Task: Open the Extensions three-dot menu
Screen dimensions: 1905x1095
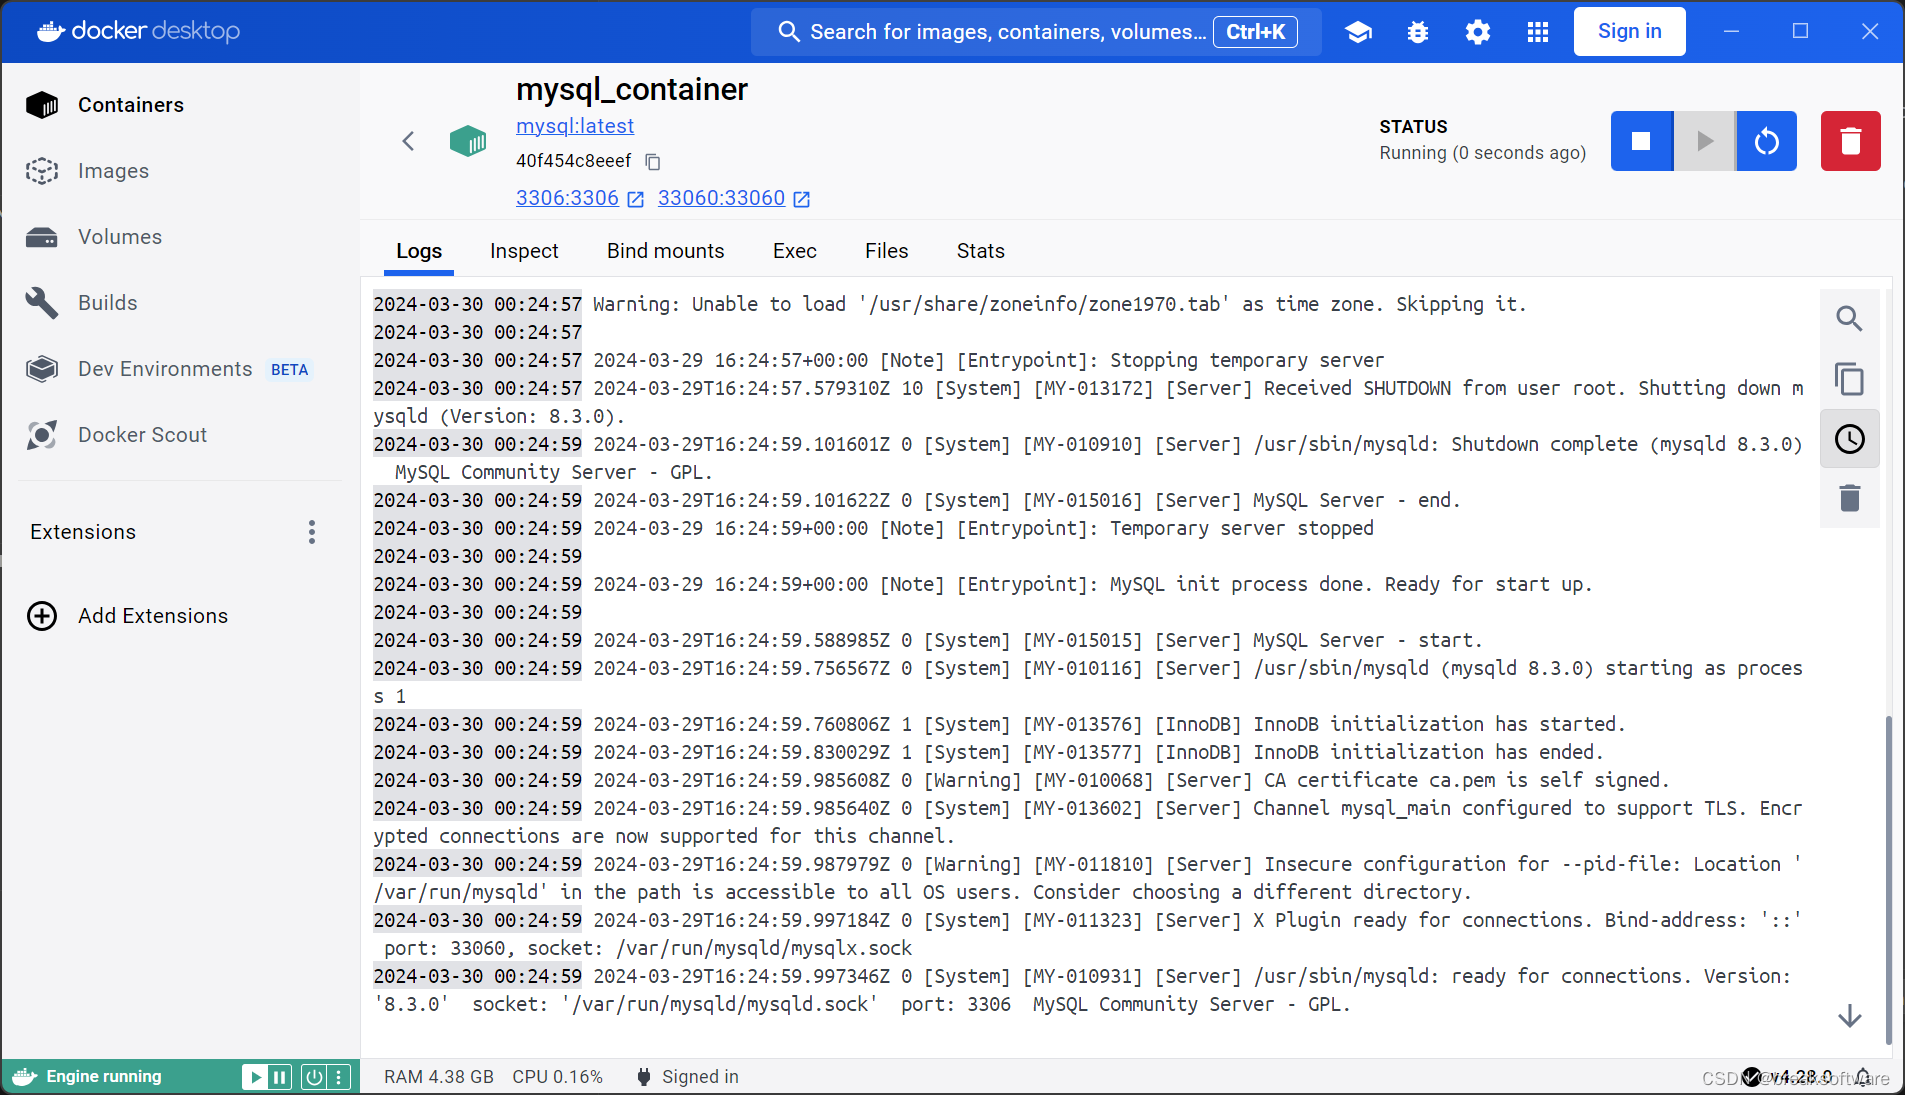Action: click(x=312, y=532)
